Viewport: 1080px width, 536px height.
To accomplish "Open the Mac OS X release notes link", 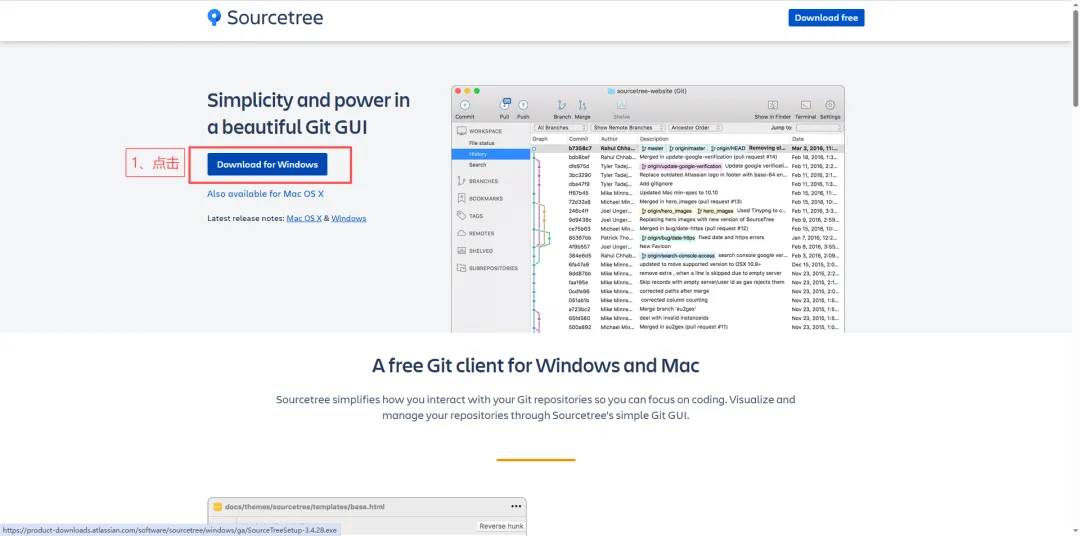I will coord(304,218).
